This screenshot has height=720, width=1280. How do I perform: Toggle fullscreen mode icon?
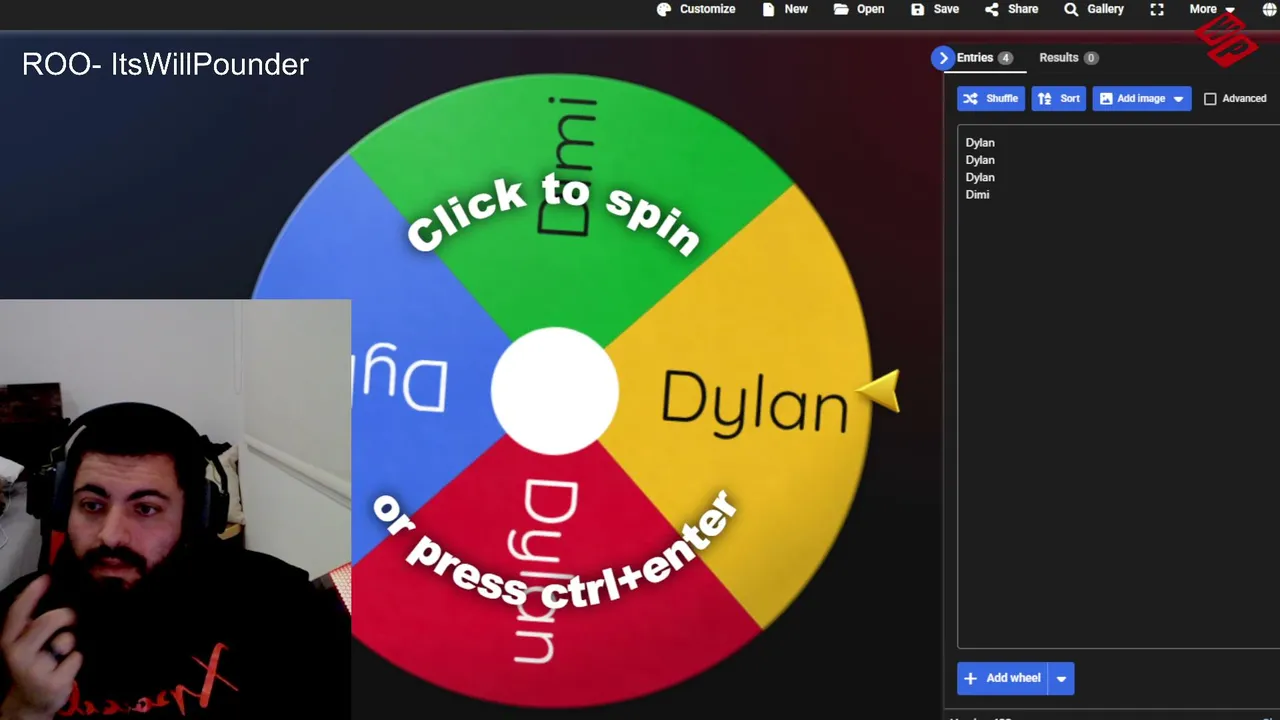tap(1157, 9)
